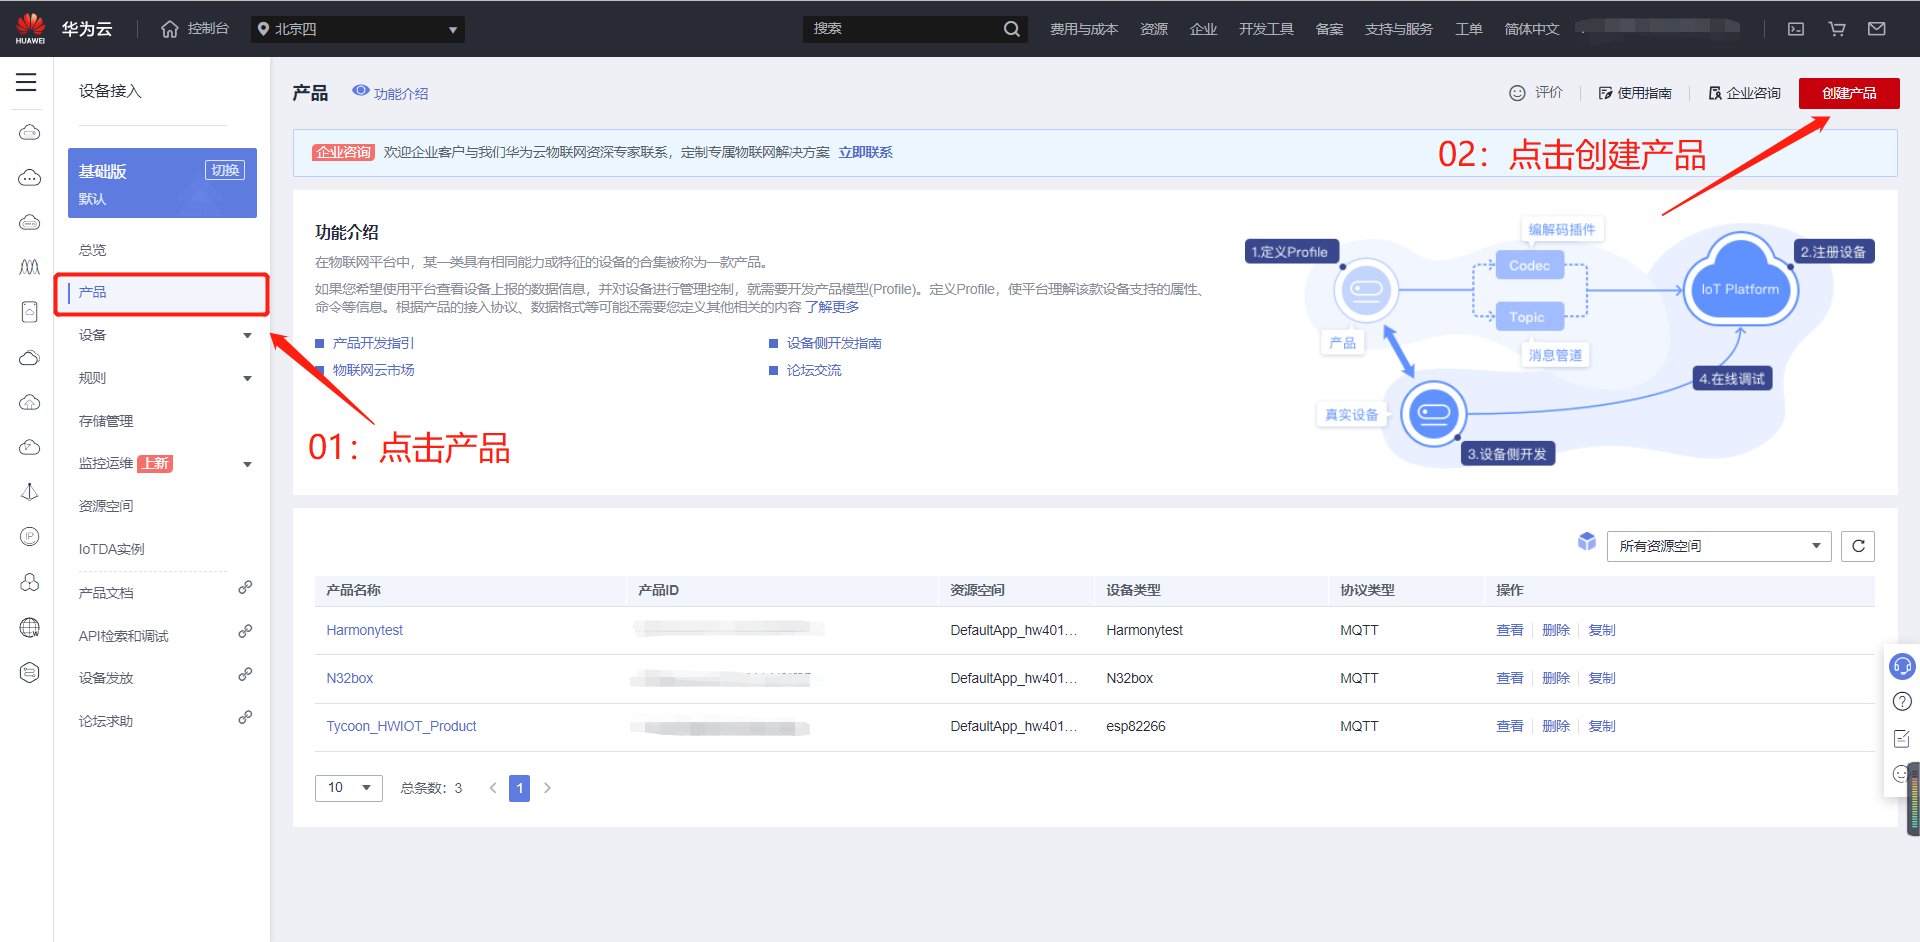Click the sailboat icon in left rail
Image resolution: width=1920 pixels, height=942 pixels.
point(30,492)
